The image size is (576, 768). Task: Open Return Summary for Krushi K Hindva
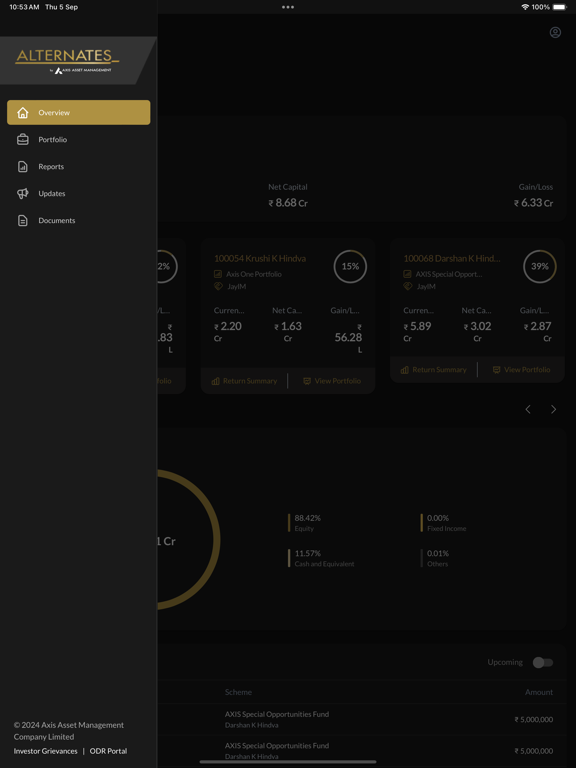[x=244, y=381]
